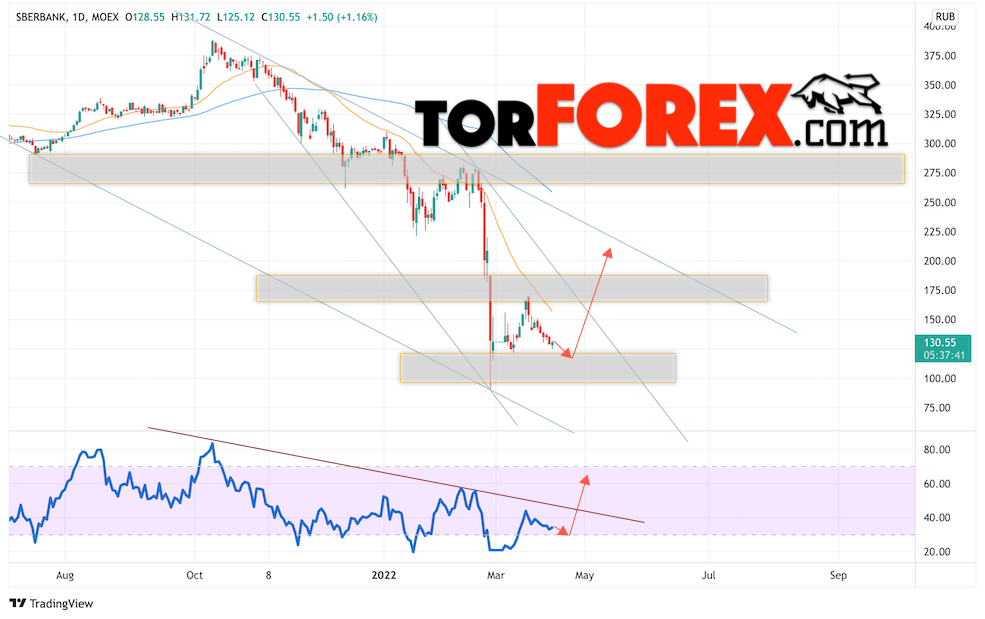Open the RUB currency selector

coord(945,17)
